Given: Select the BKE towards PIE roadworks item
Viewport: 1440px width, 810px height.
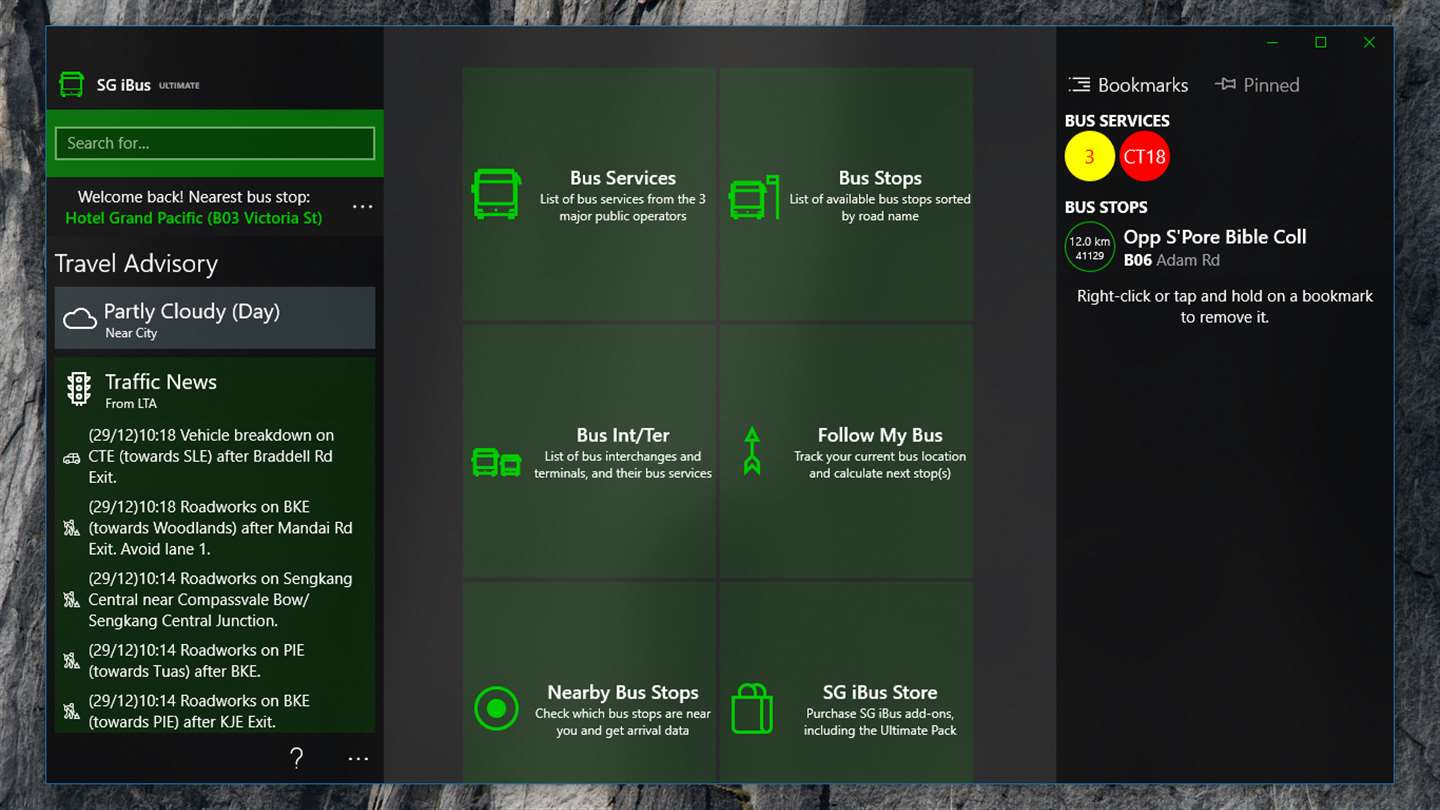Looking at the screenshot, I should tap(215, 711).
